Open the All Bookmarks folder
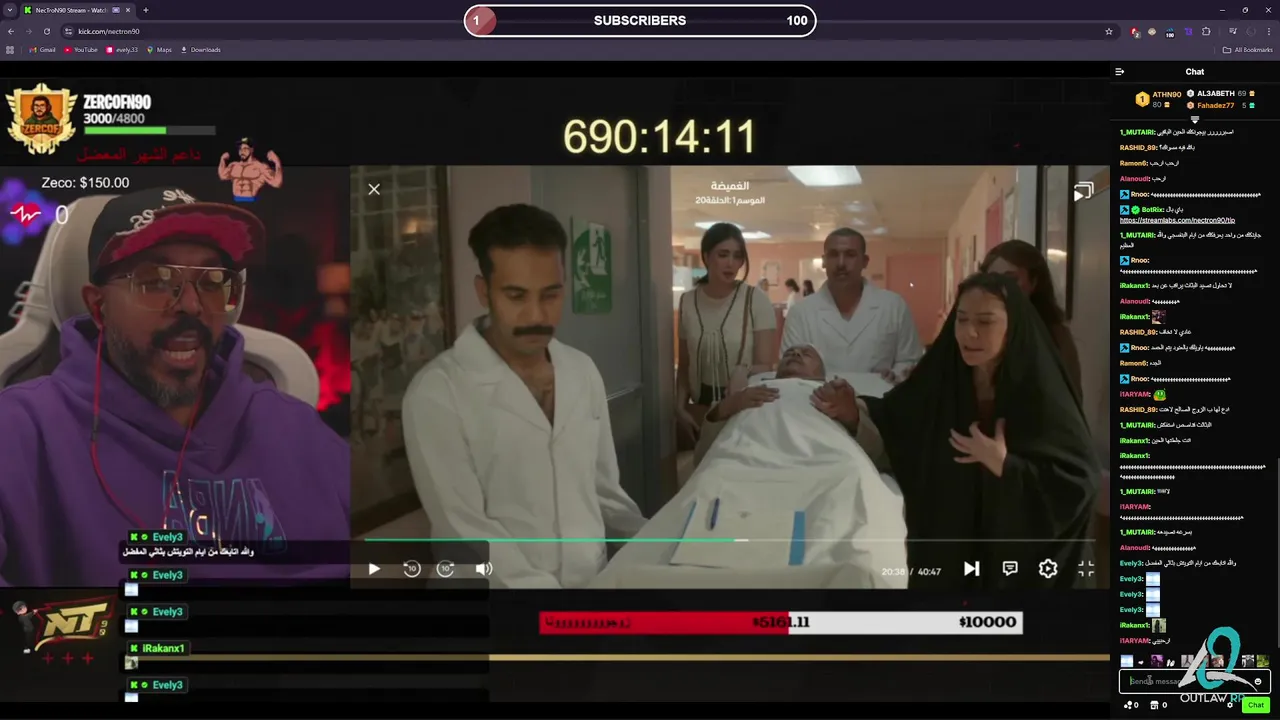 coord(1247,50)
